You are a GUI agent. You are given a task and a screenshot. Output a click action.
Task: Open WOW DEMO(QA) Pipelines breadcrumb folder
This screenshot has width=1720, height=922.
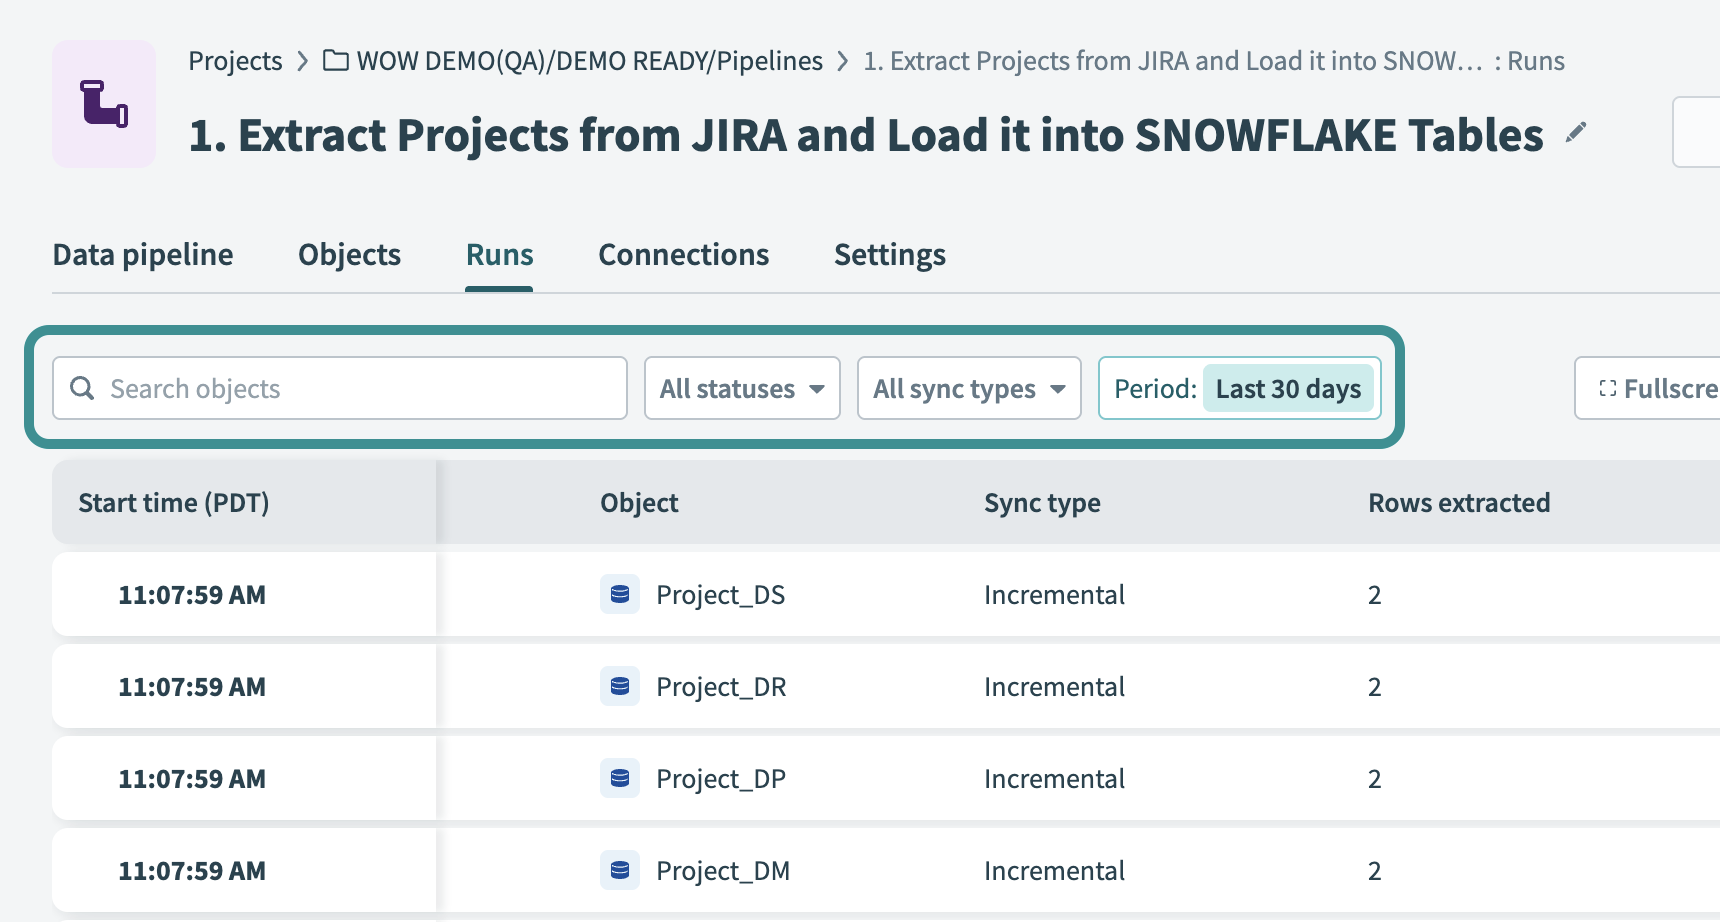point(589,61)
